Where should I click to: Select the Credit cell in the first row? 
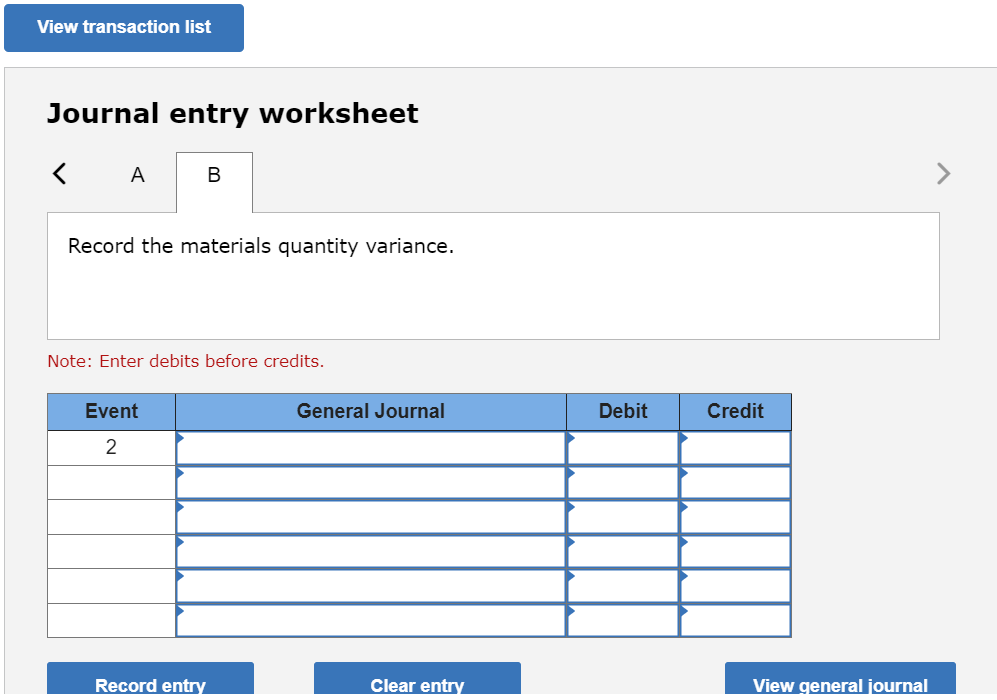click(x=735, y=447)
